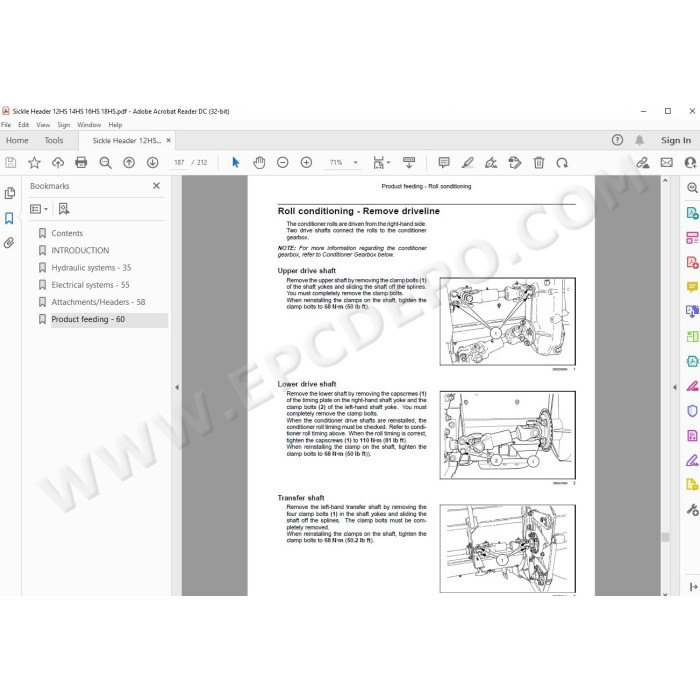The image size is (700, 700).
Task: Collapse the right tools pane arrow
Action: (x=675, y=388)
